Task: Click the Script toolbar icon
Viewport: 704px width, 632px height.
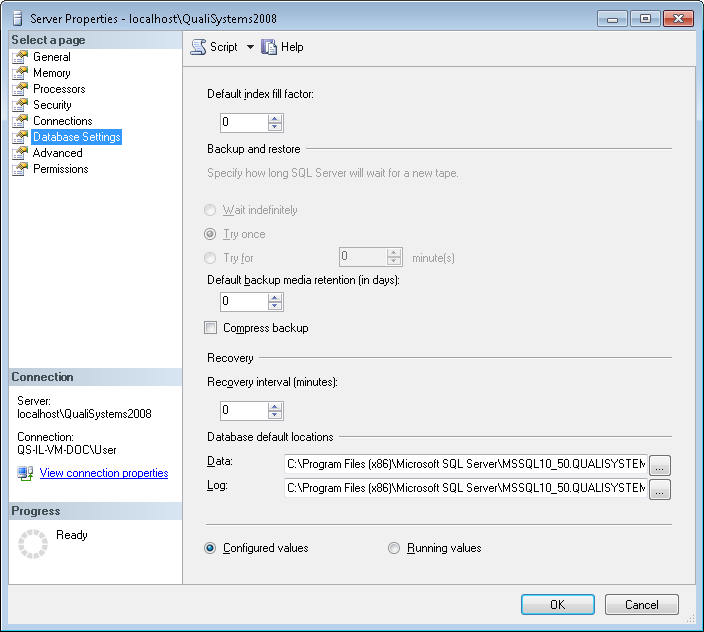Action: point(198,47)
